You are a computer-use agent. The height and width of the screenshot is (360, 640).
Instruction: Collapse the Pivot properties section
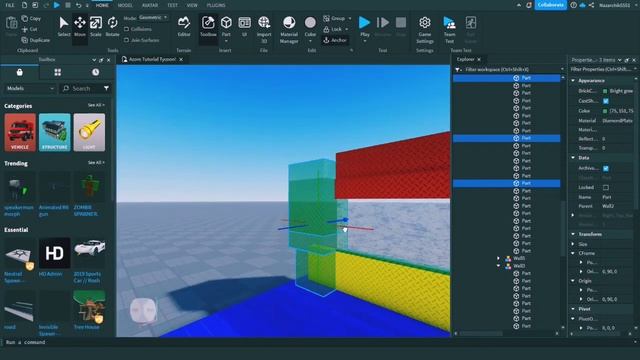573,309
